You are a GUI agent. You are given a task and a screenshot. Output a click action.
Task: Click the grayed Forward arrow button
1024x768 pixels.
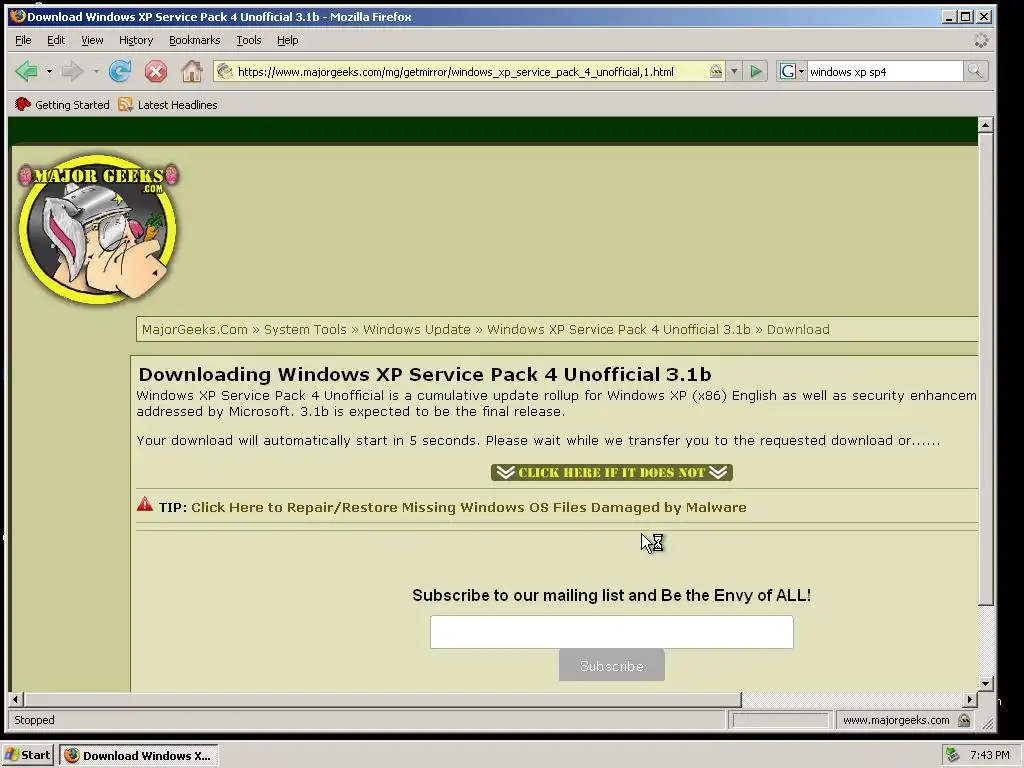click(72, 71)
